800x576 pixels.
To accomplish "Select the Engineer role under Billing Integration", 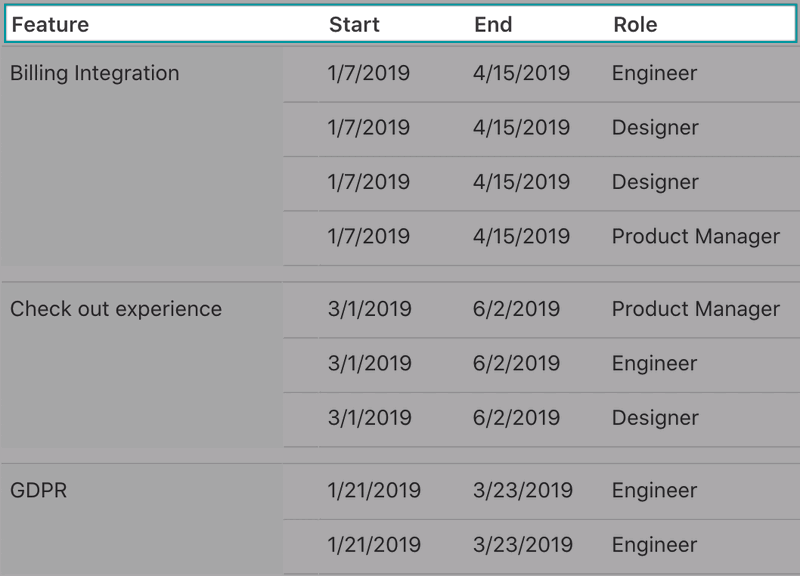I will click(x=654, y=74).
